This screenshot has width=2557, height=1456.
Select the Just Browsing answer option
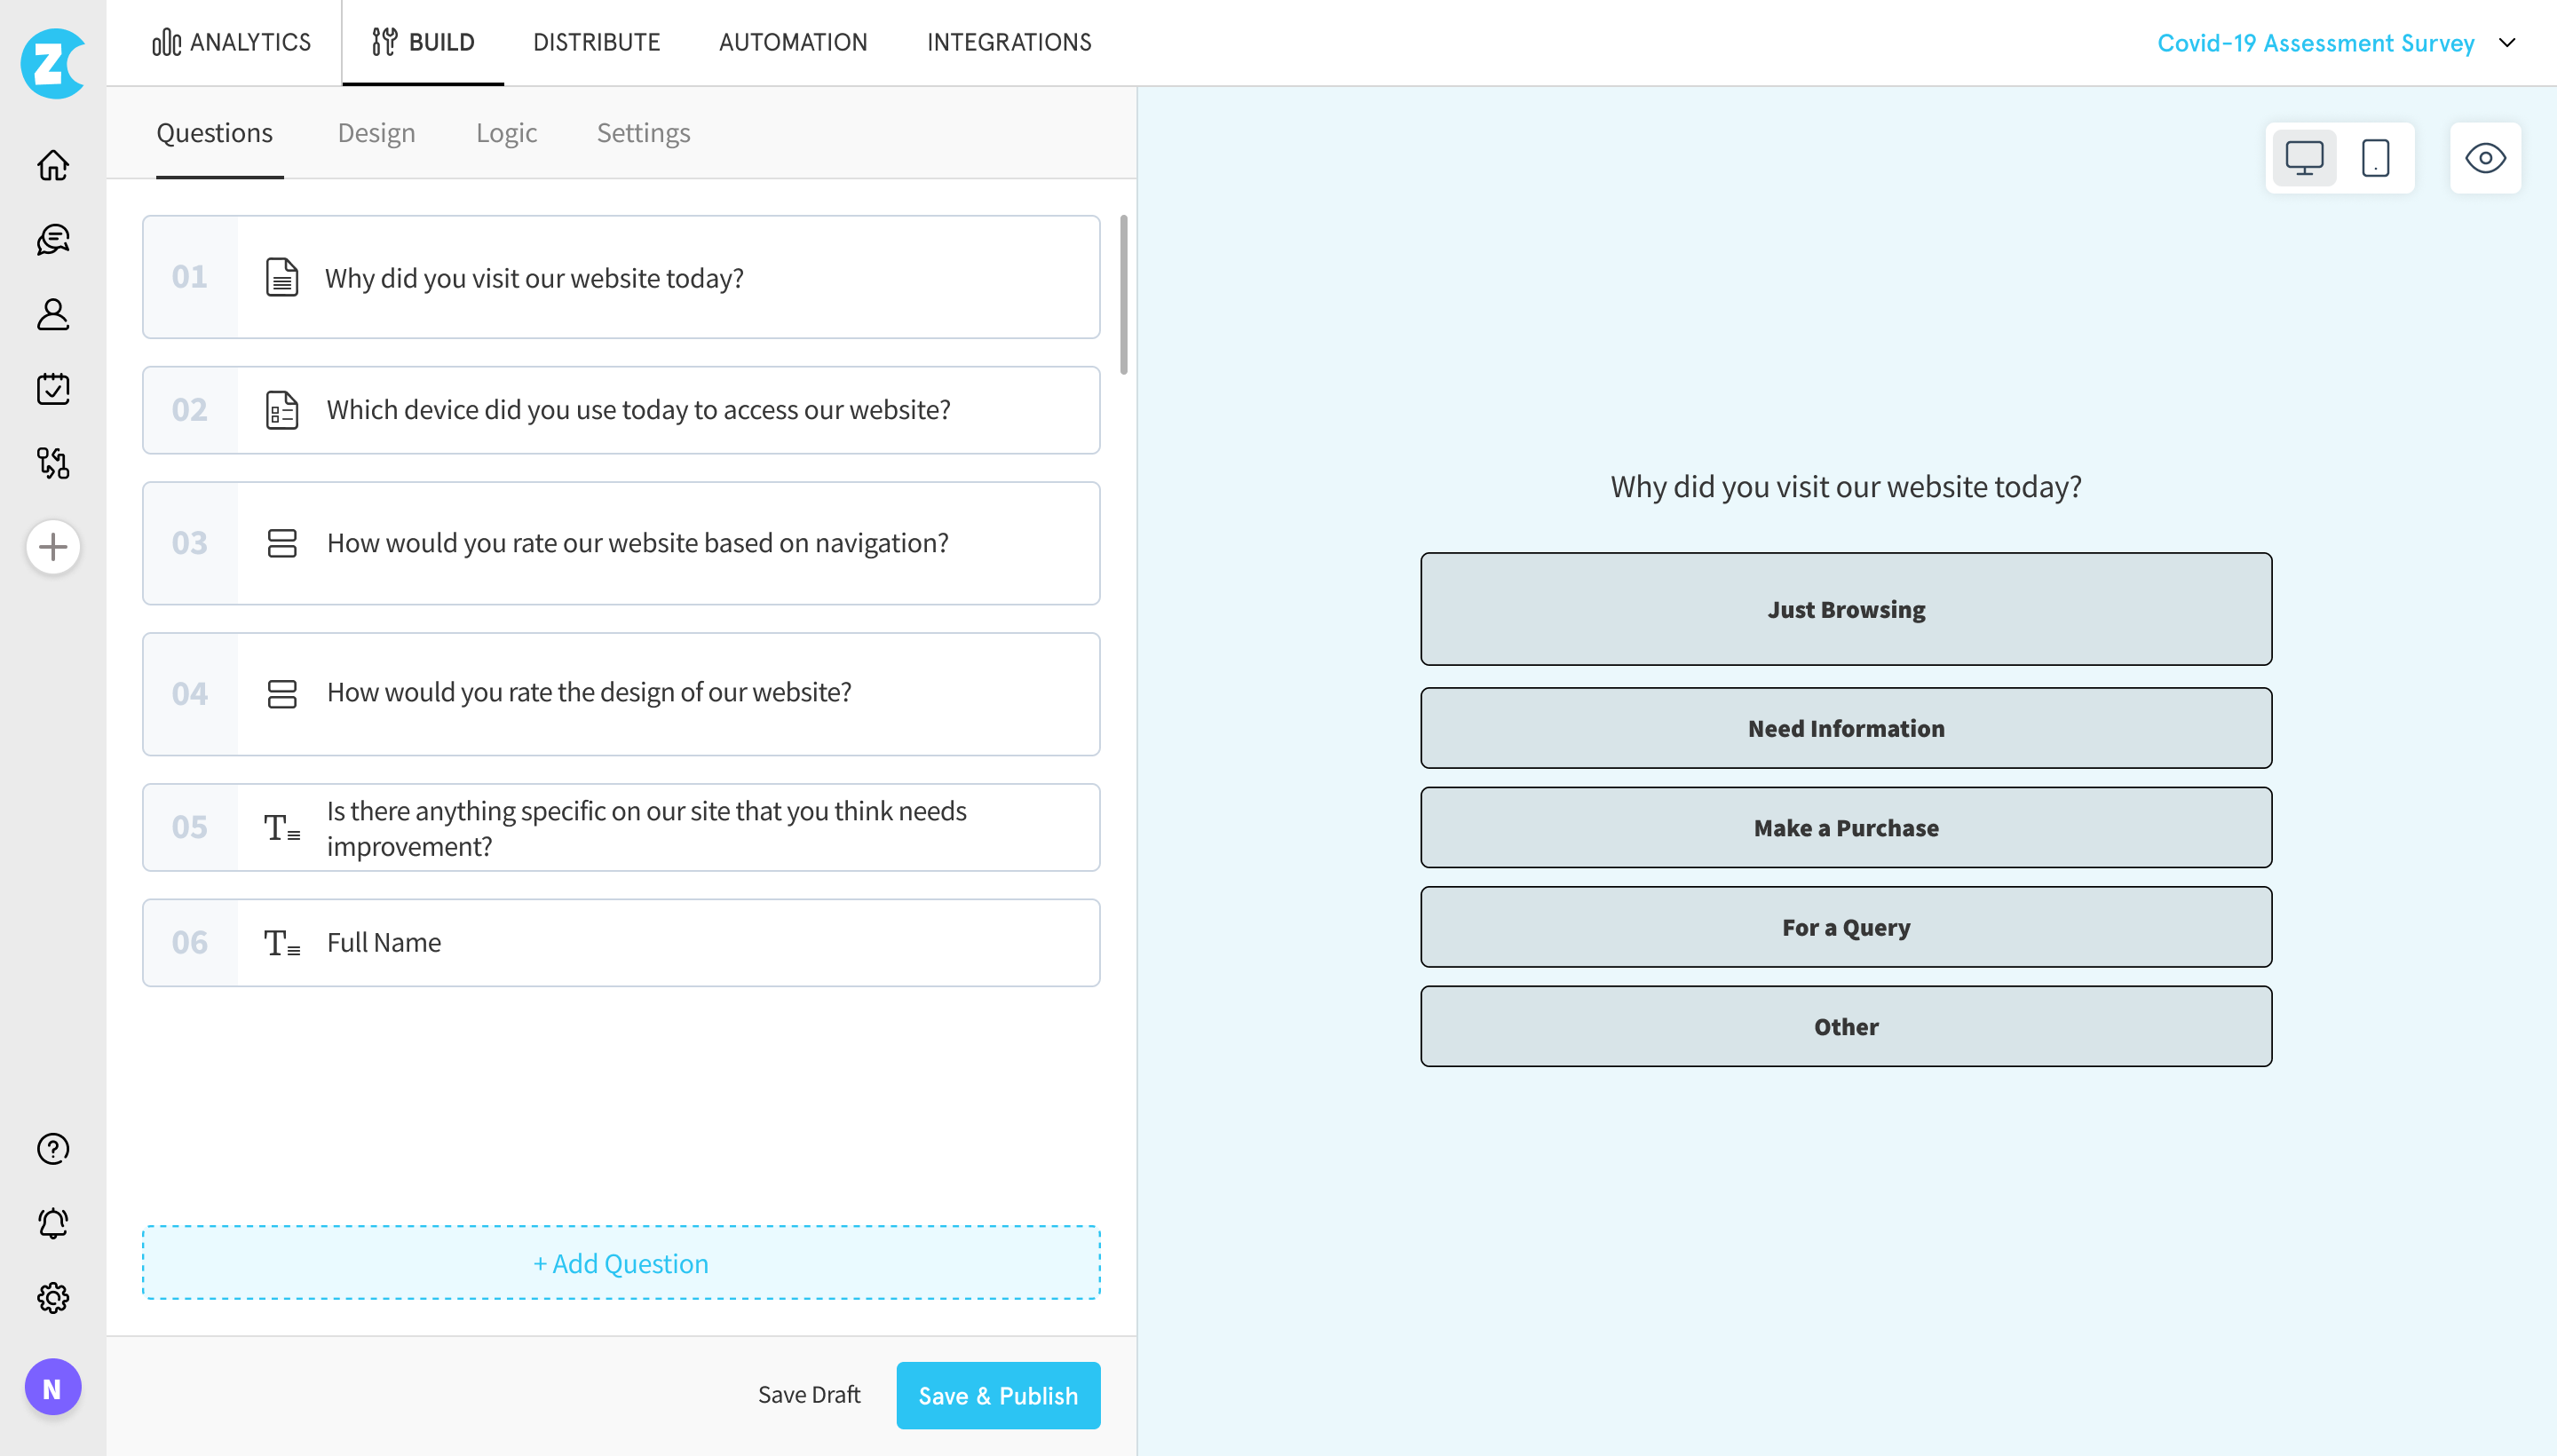click(x=1846, y=607)
